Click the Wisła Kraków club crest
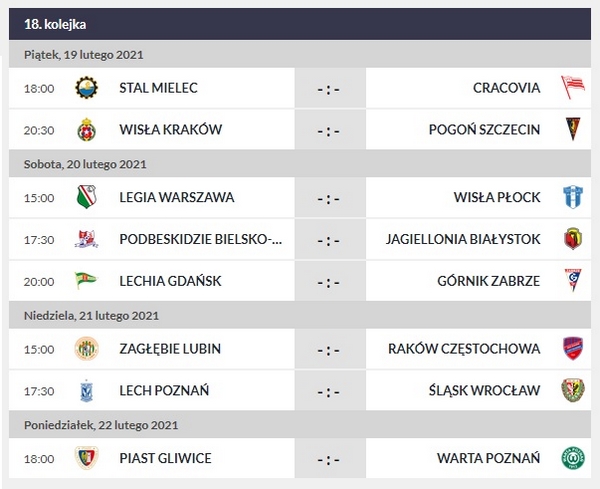The width and height of the screenshot is (600, 489). [86, 130]
